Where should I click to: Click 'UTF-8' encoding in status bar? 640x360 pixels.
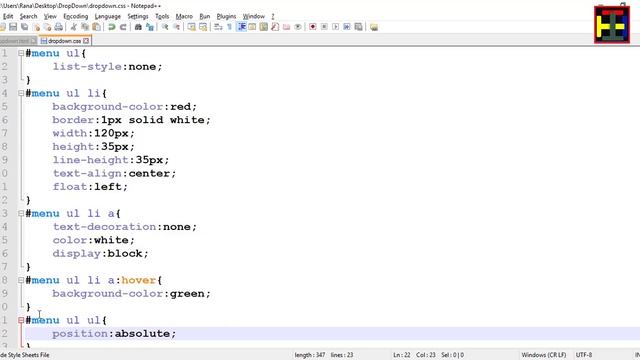[x=584, y=355]
